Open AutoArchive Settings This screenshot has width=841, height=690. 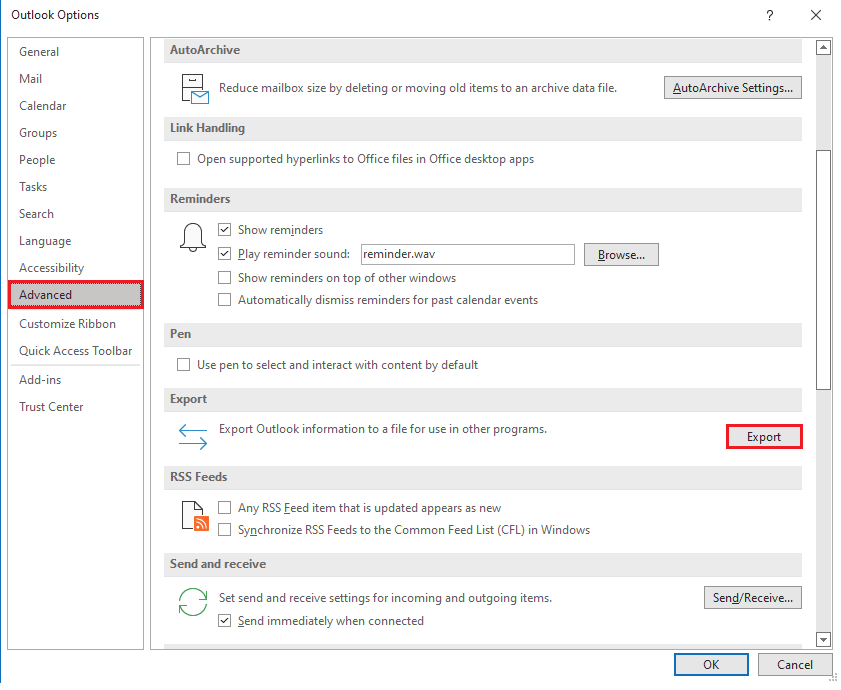pos(733,87)
